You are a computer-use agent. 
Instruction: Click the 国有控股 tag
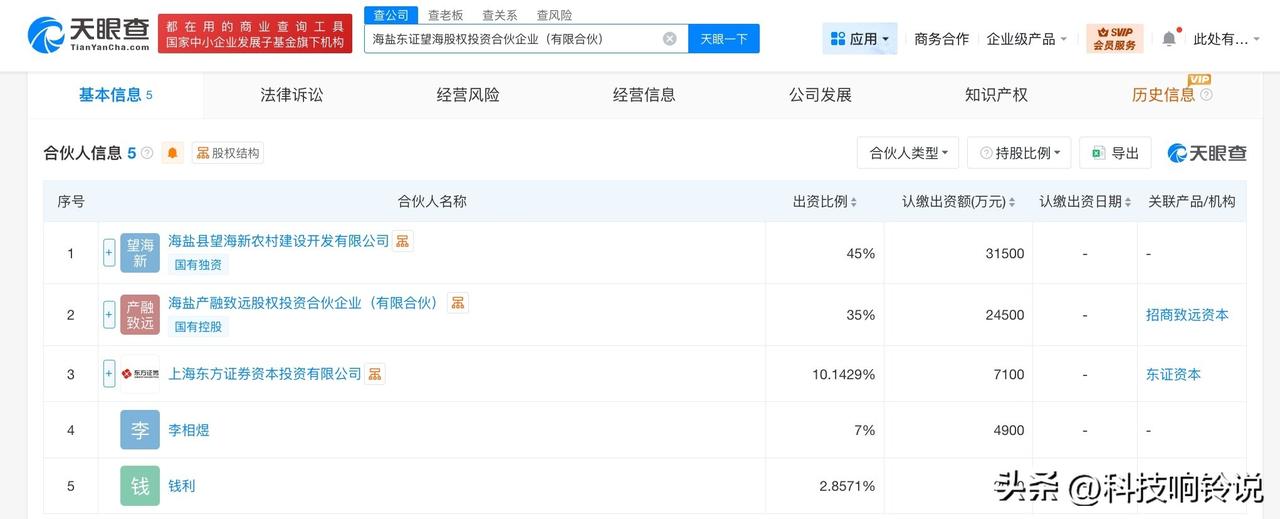coord(200,327)
